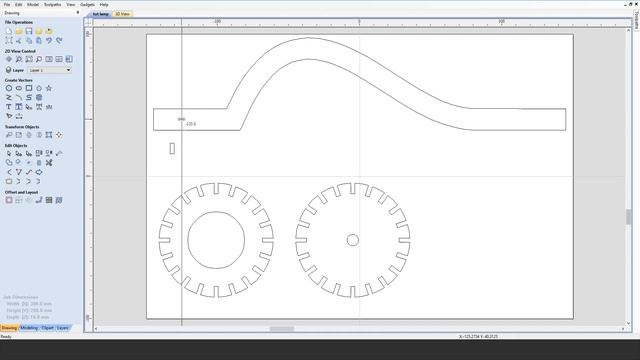Save the file with floppy icon
This screenshot has width=640, height=360.
tap(29, 31)
